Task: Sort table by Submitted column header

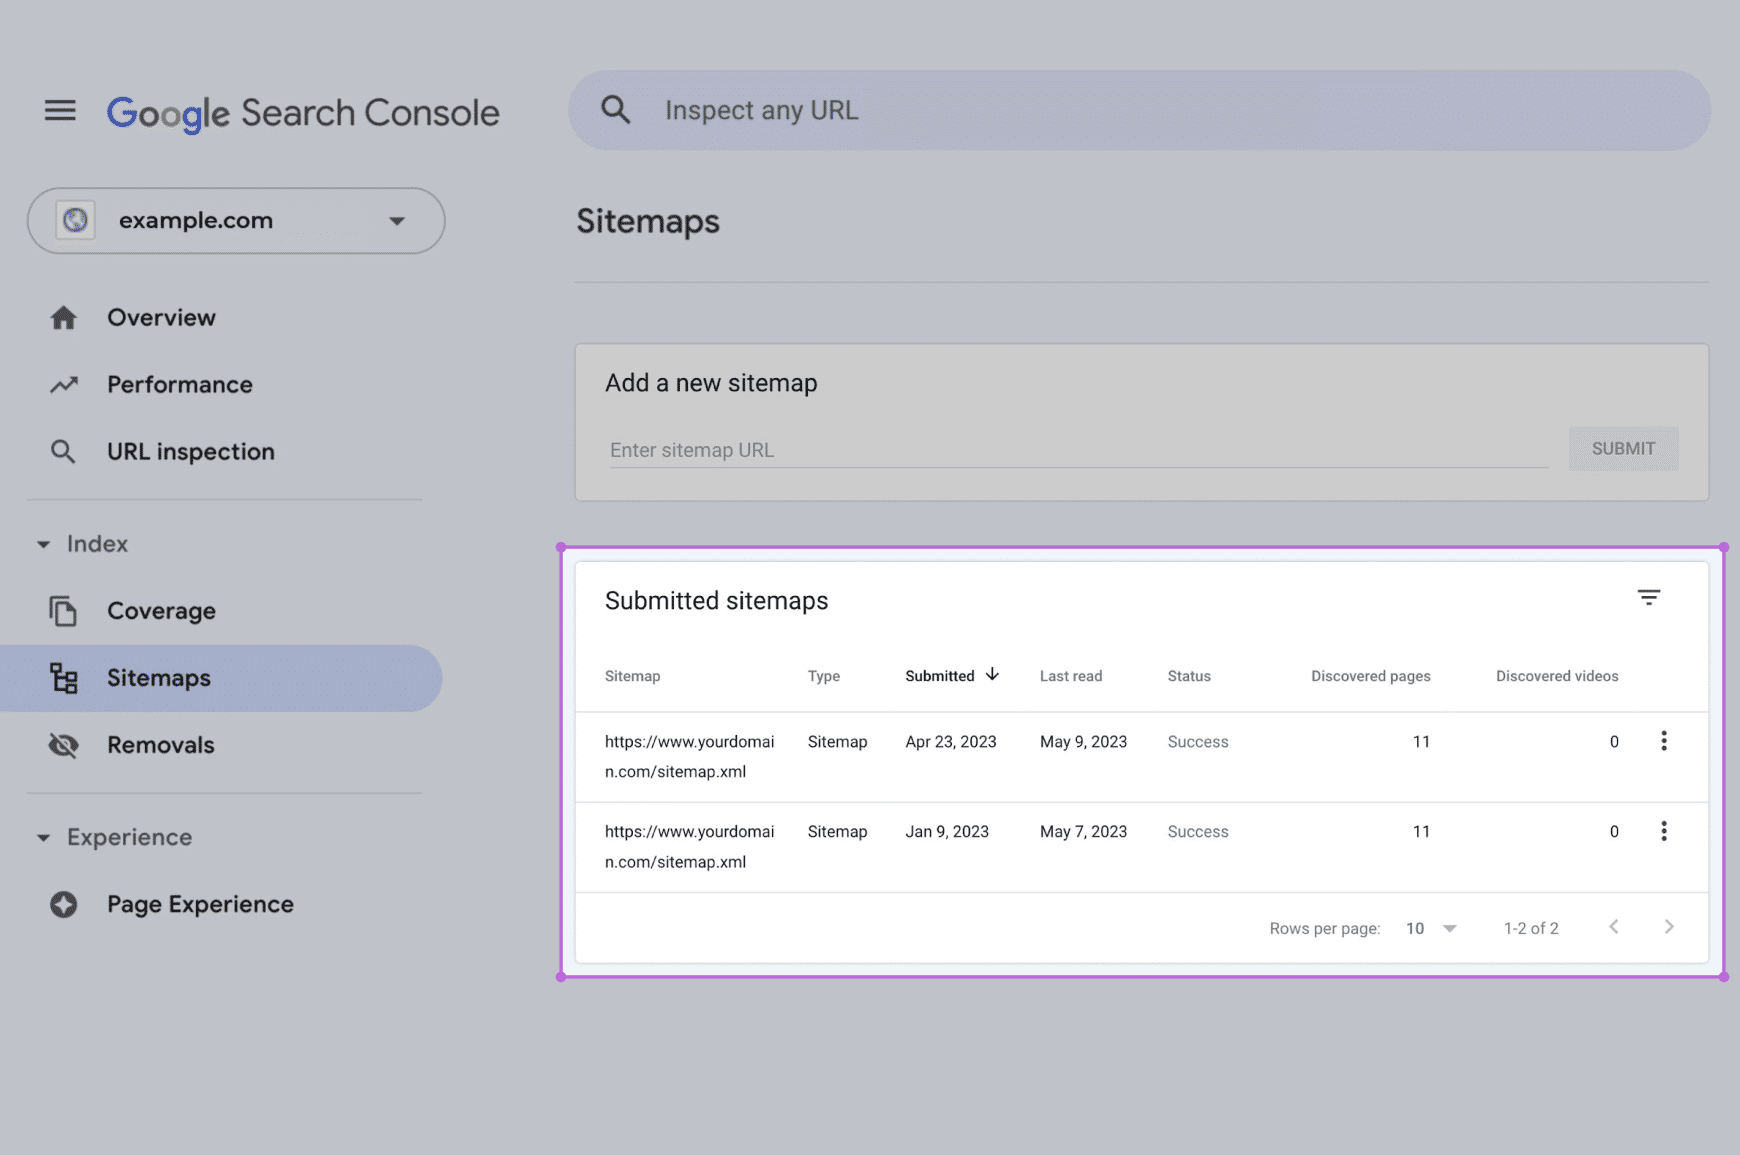Action: [x=940, y=676]
